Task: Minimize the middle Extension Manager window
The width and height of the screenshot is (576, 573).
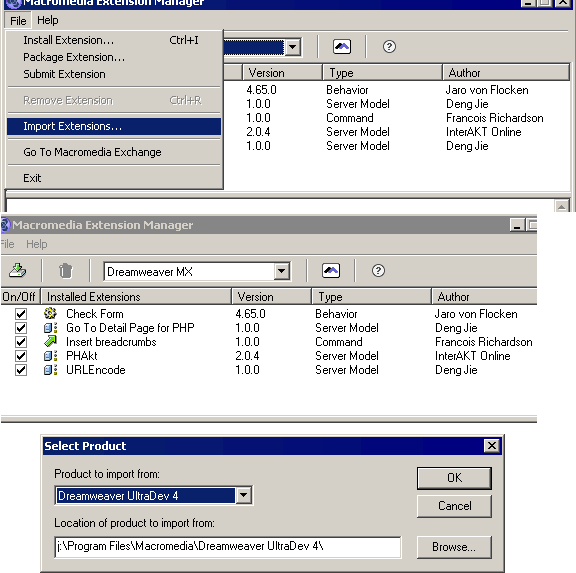Action: click(x=517, y=225)
